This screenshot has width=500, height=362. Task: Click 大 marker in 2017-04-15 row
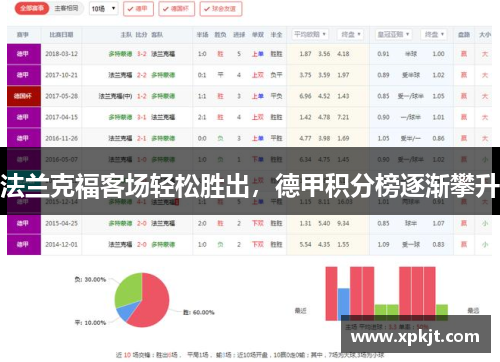485,117
